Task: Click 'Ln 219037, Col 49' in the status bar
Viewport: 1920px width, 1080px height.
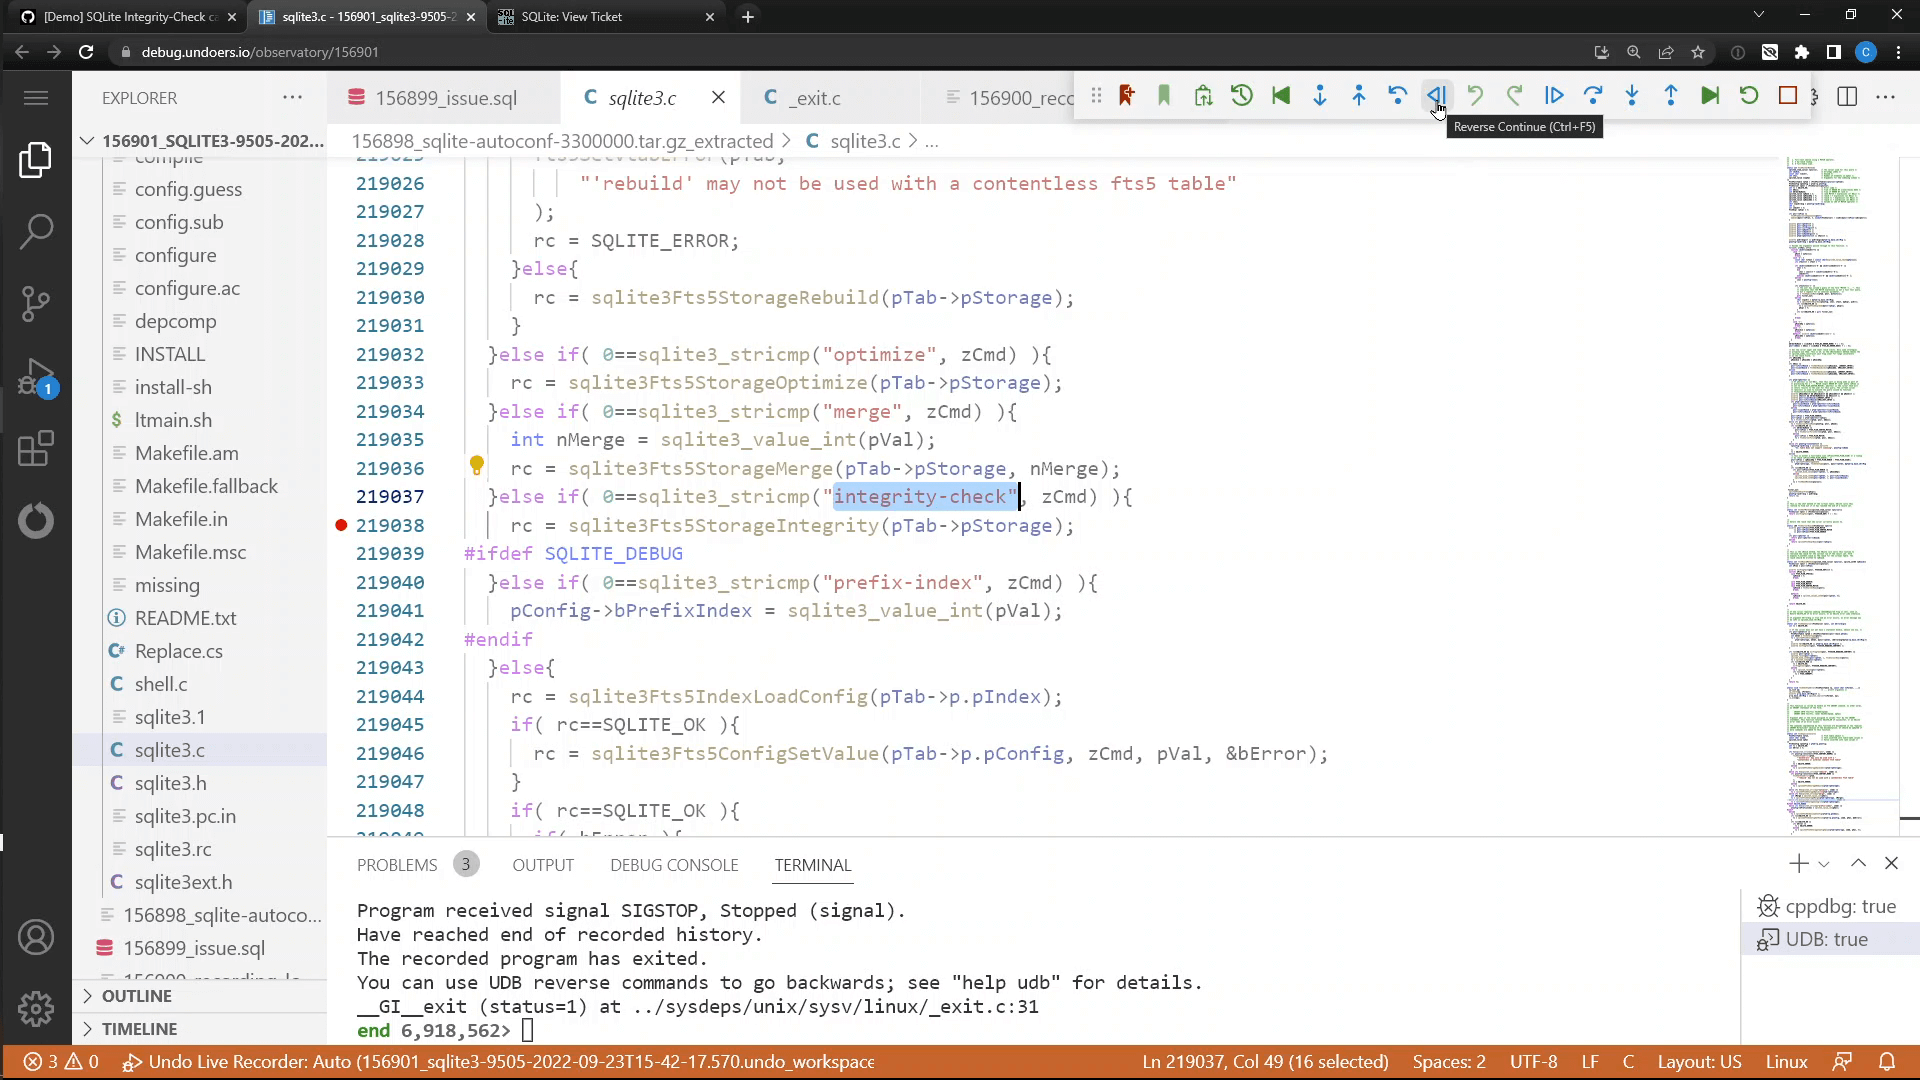Action: [1264, 1062]
